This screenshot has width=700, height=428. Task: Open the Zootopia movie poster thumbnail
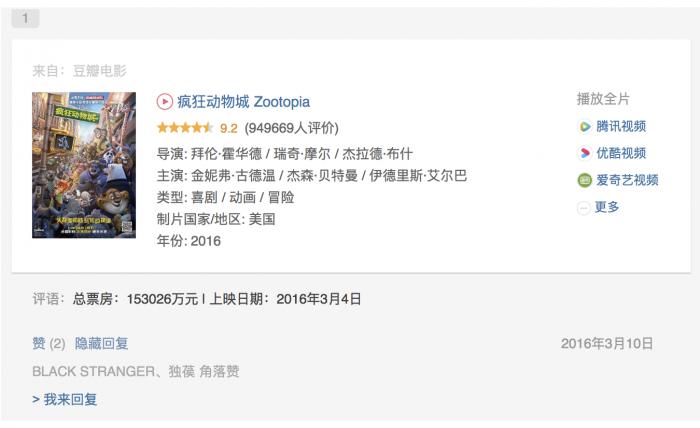point(84,165)
